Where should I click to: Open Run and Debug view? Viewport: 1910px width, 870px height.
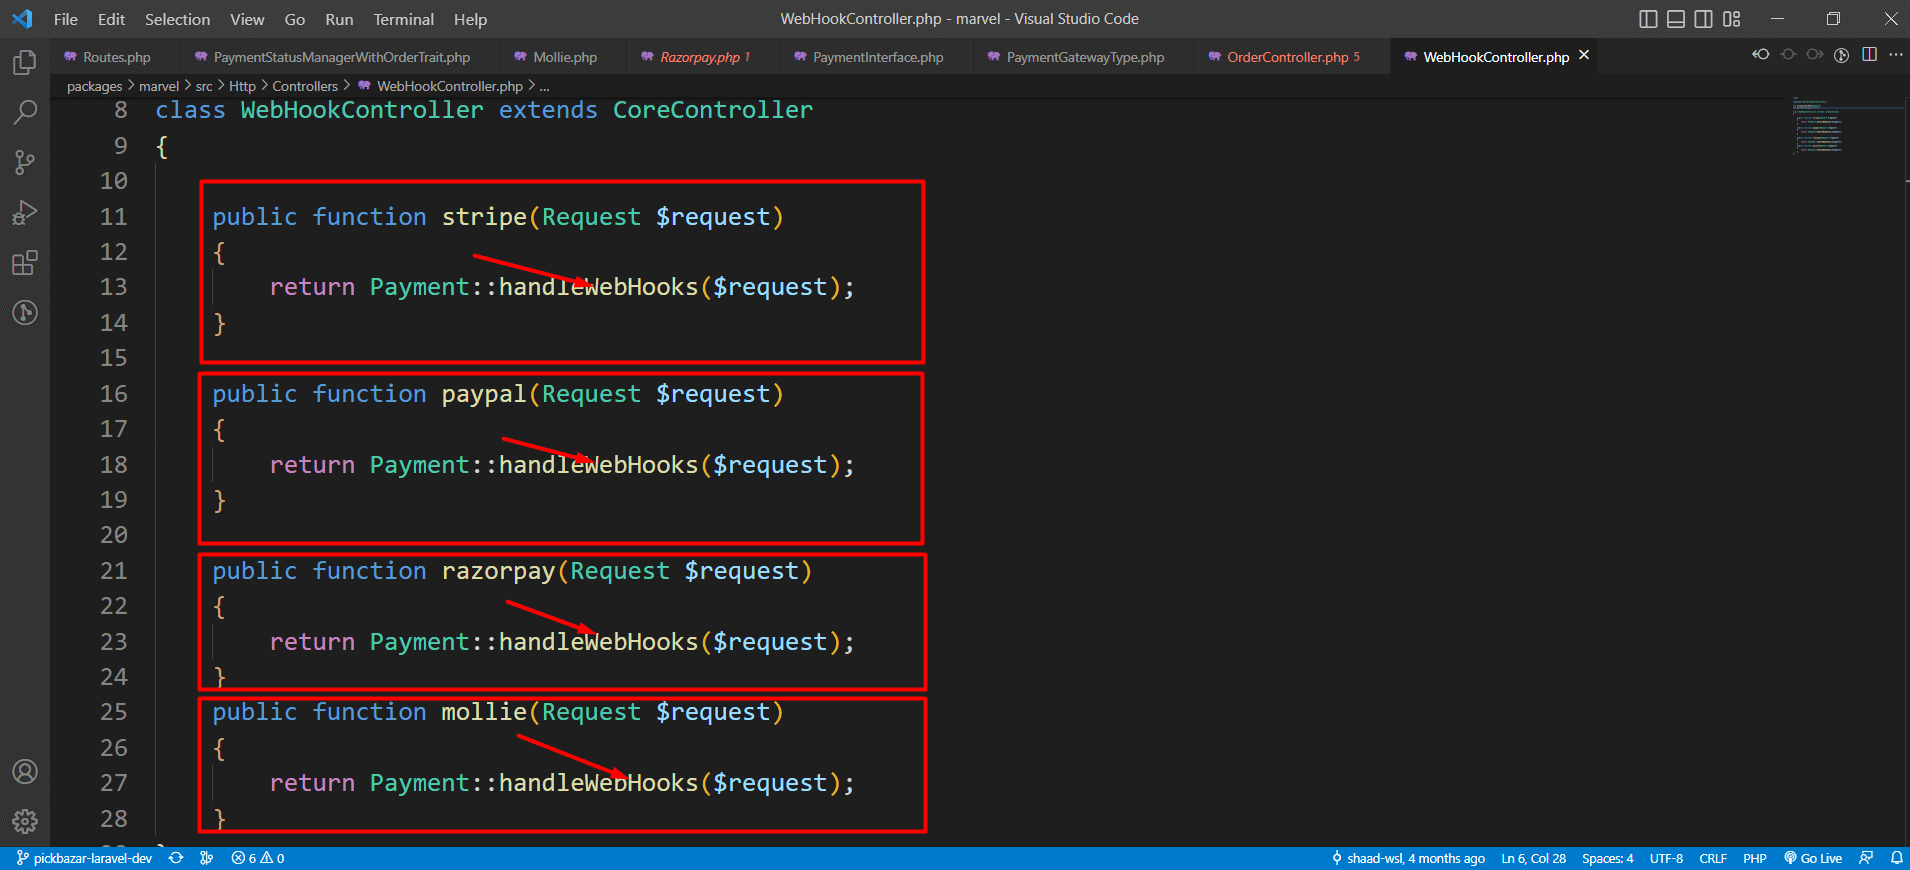coord(25,213)
